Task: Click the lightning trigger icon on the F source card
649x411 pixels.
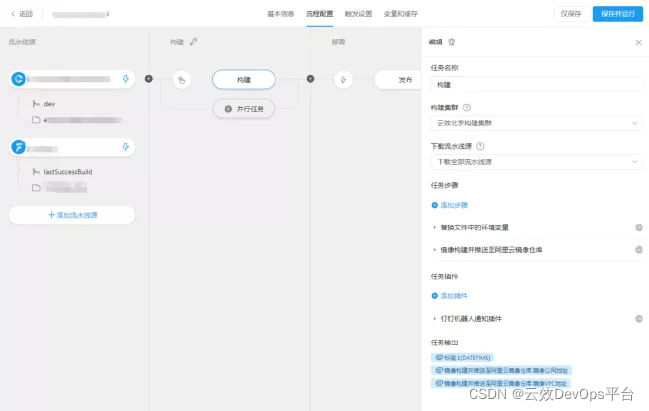Action: tap(126, 147)
